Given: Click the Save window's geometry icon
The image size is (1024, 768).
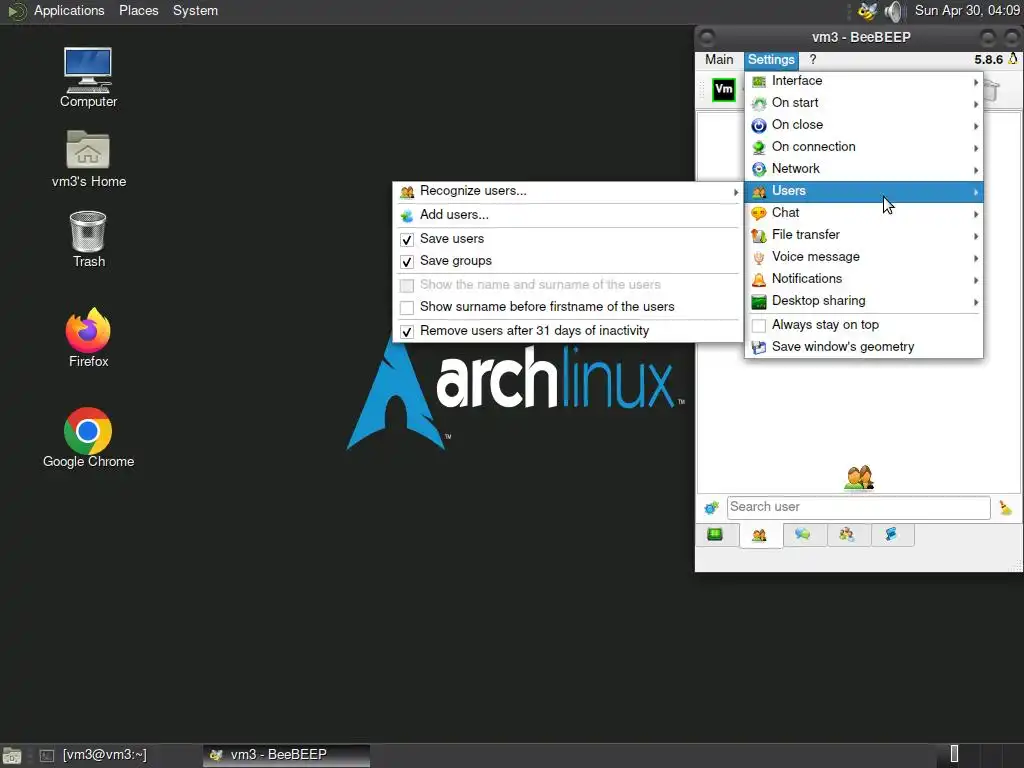Looking at the screenshot, I should pos(759,347).
